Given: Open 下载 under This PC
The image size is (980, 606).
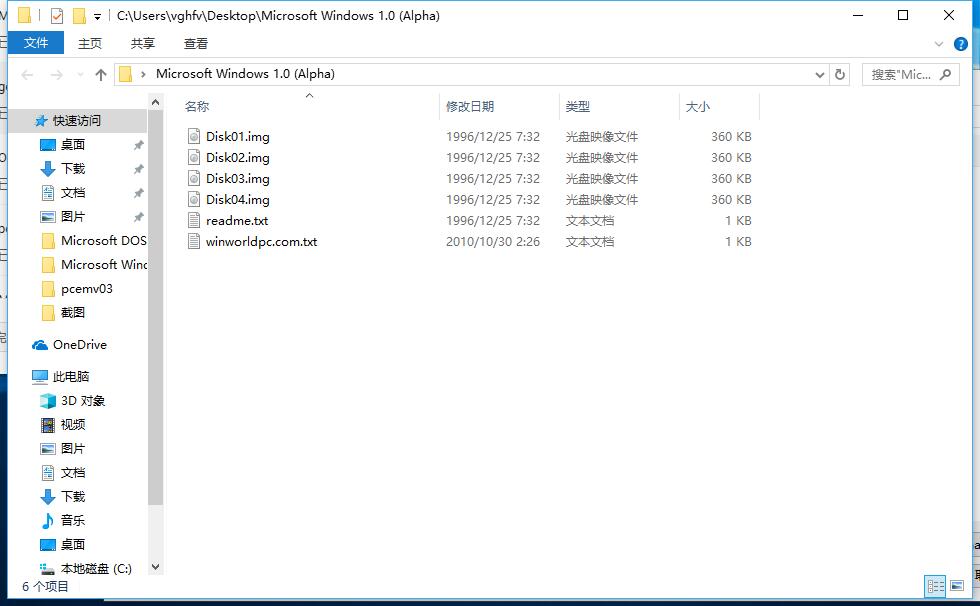Looking at the screenshot, I should pyautogui.click(x=73, y=497).
